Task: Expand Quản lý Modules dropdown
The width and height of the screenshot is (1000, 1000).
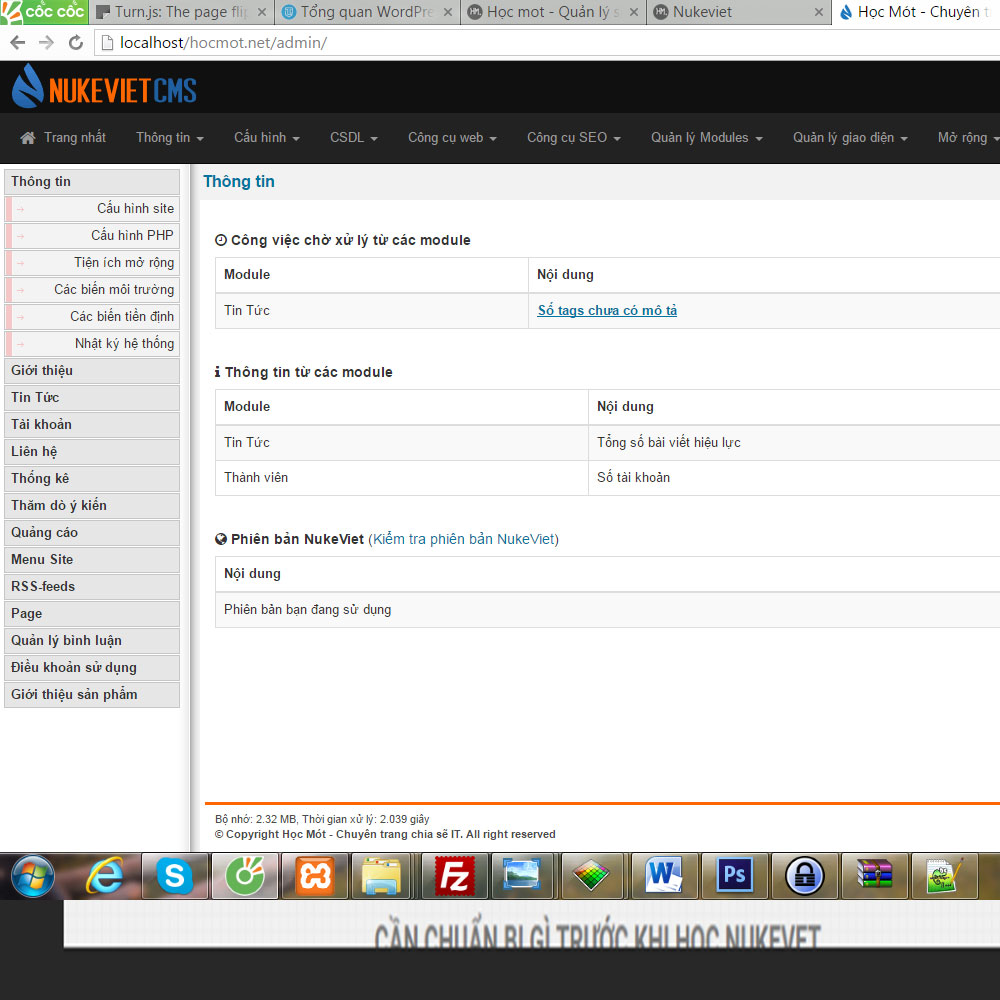Action: (707, 138)
